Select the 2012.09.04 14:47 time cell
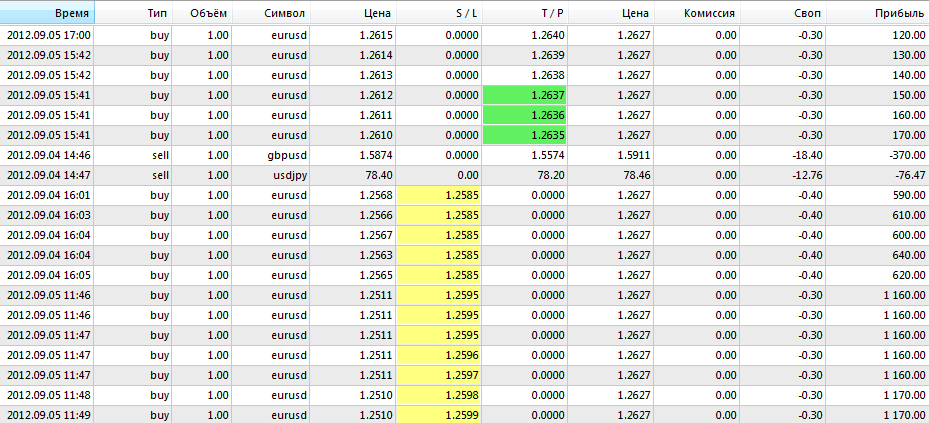Viewport: 929px width, 423px height. 49,176
